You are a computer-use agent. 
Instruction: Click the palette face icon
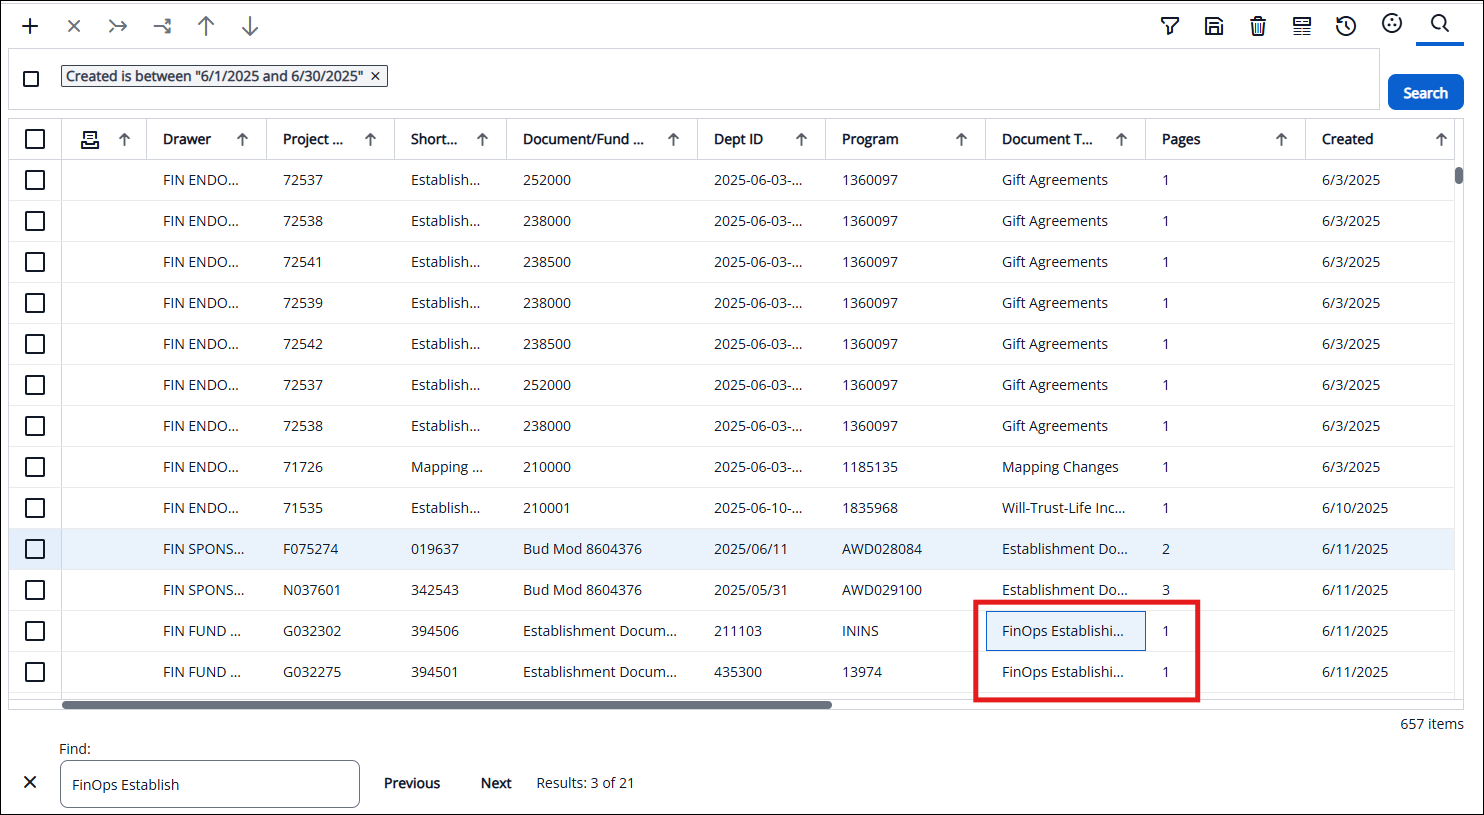(x=1392, y=24)
